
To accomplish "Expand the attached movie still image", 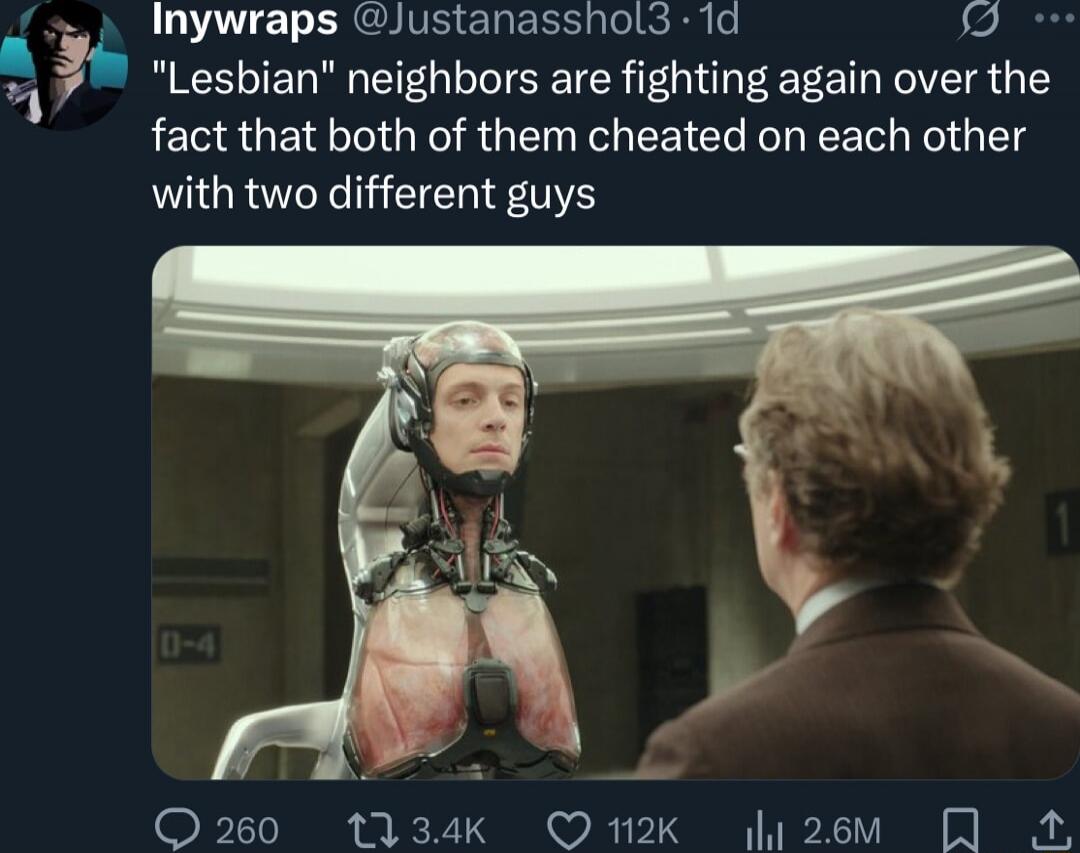I will 615,512.
